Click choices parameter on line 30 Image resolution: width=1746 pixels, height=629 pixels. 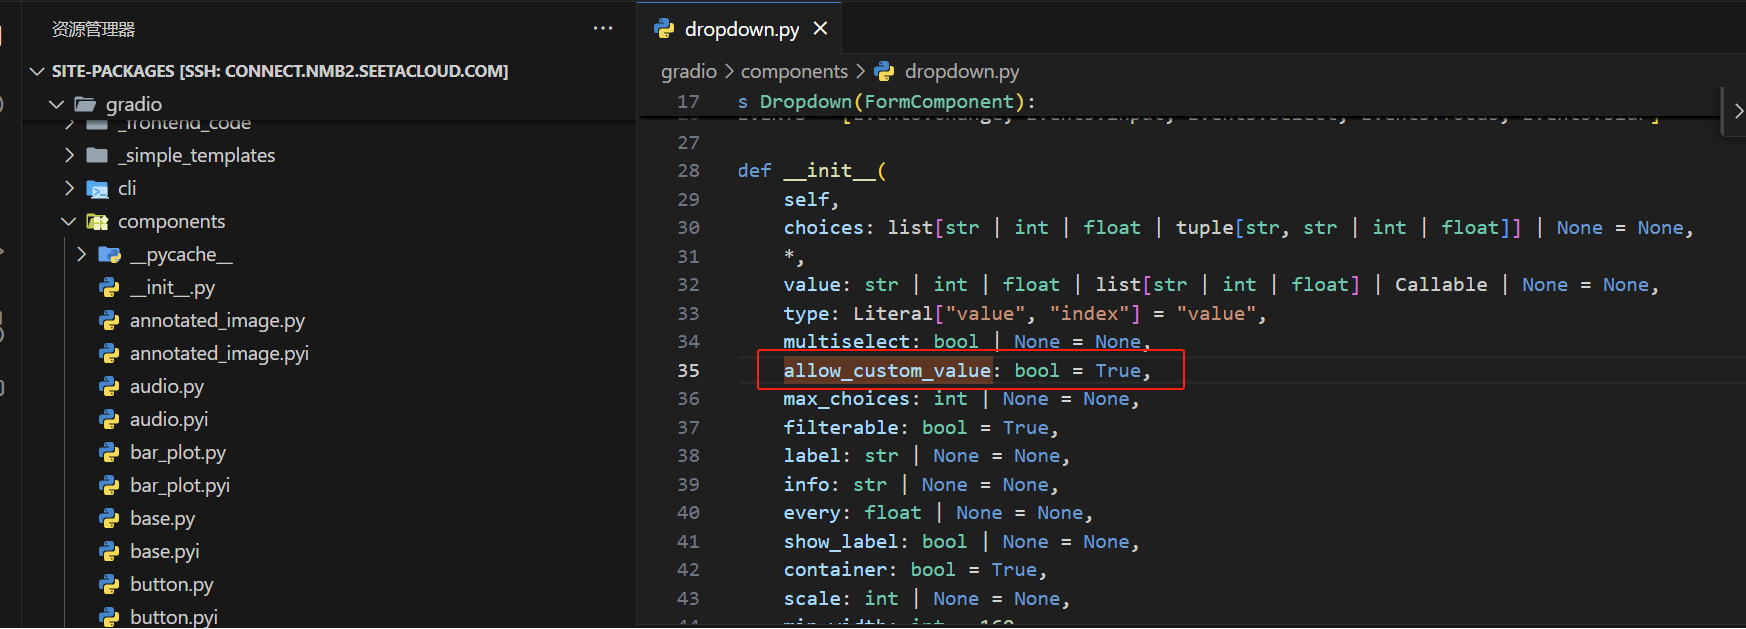pos(823,228)
